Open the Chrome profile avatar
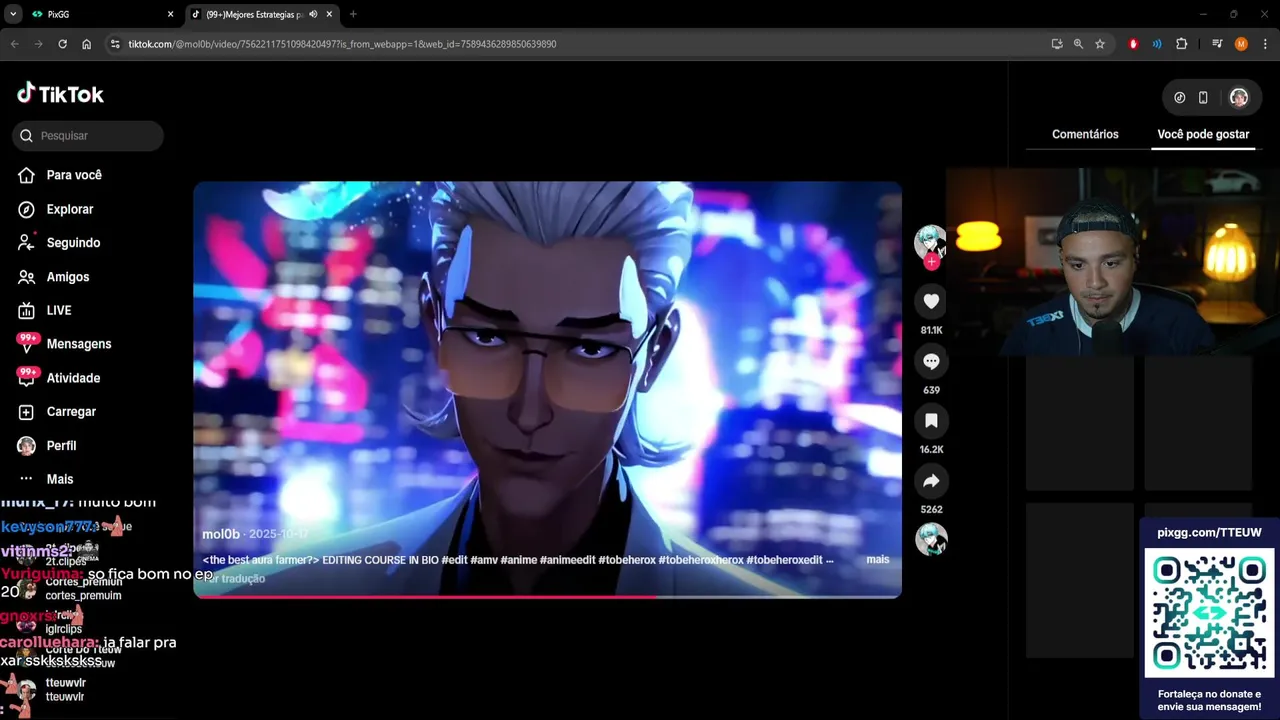 (1241, 44)
